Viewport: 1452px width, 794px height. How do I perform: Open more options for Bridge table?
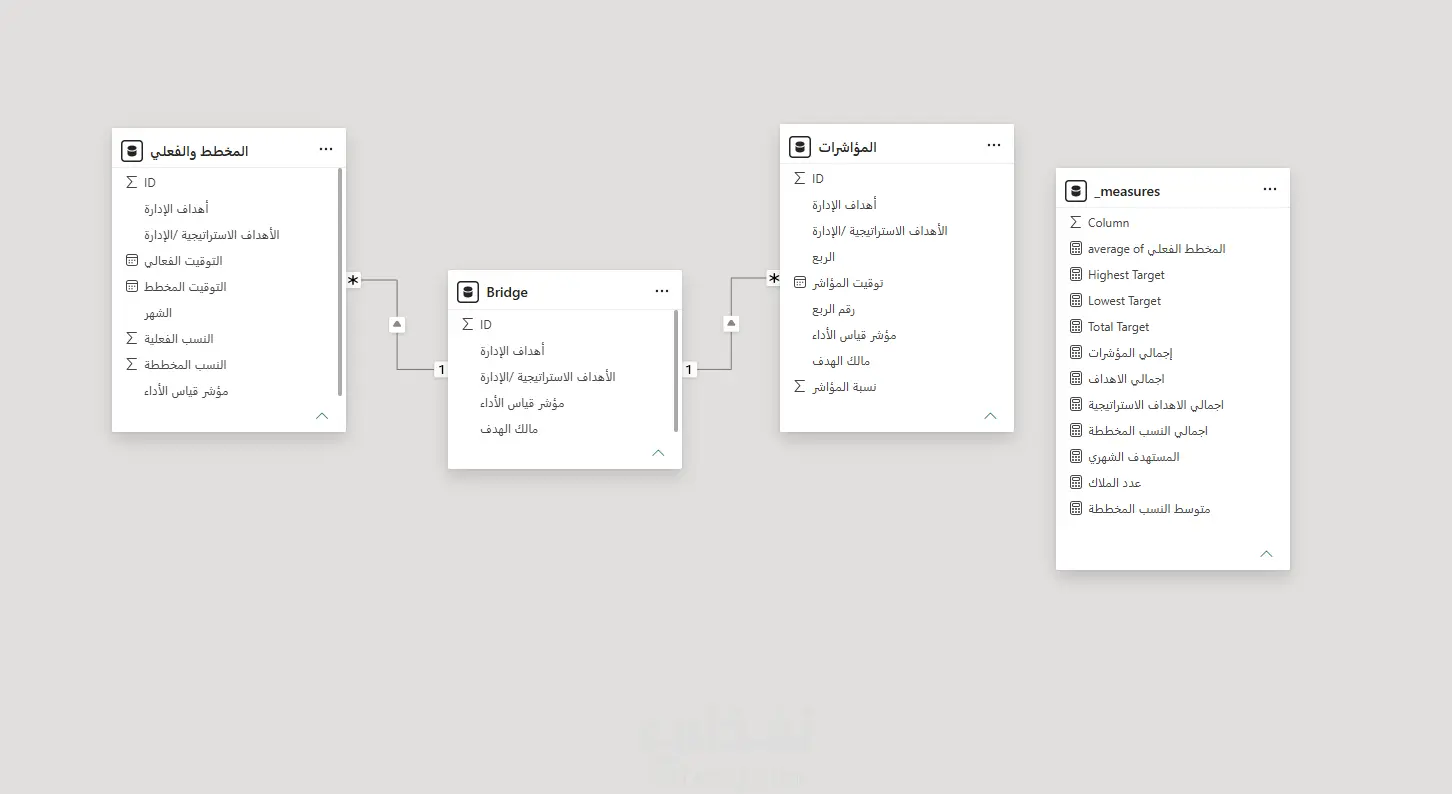[662, 292]
